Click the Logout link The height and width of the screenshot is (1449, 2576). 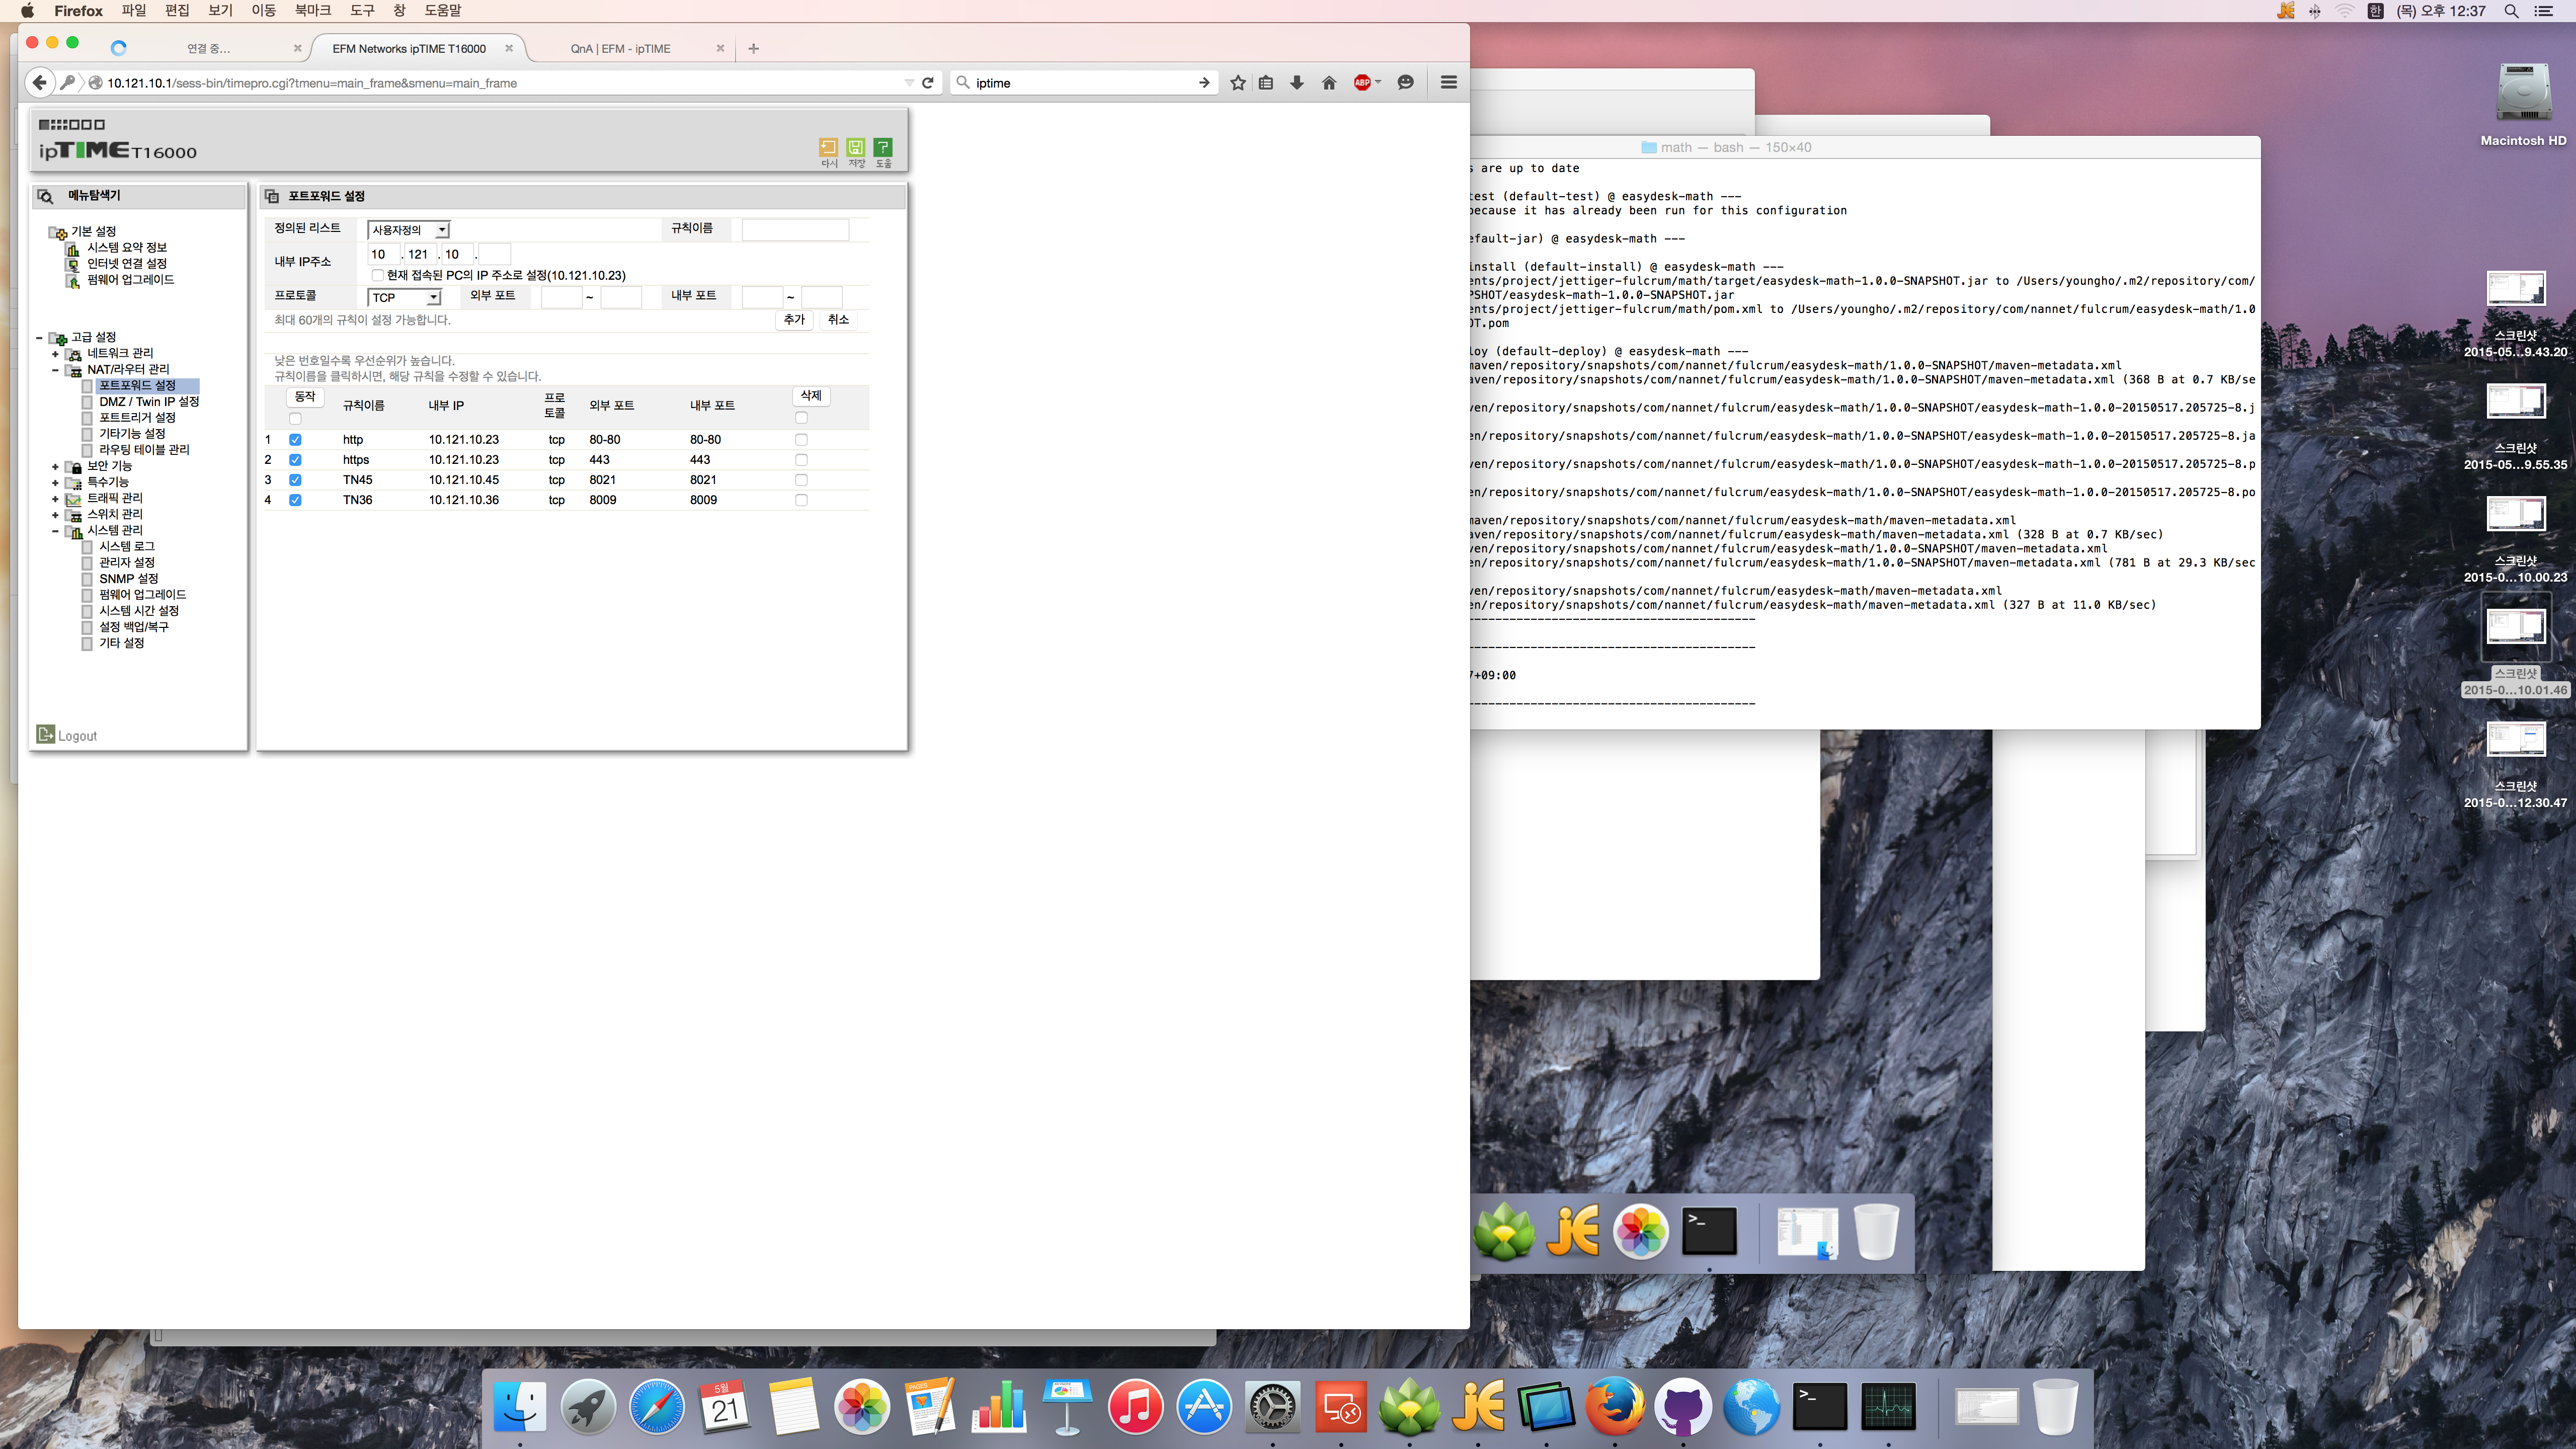[77, 736]
